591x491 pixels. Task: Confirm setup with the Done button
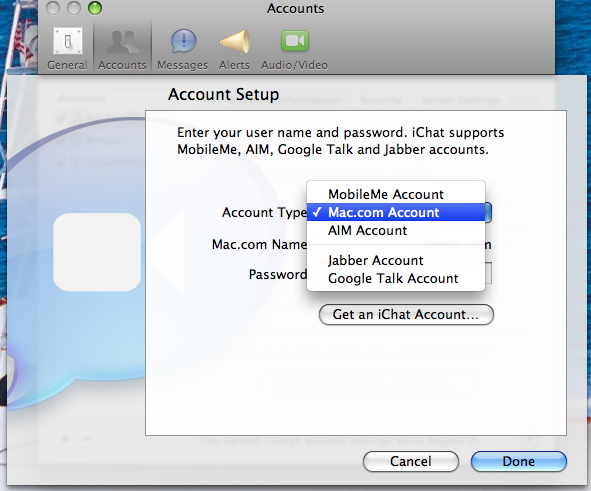pyautogui.click(x=519, y=461)
